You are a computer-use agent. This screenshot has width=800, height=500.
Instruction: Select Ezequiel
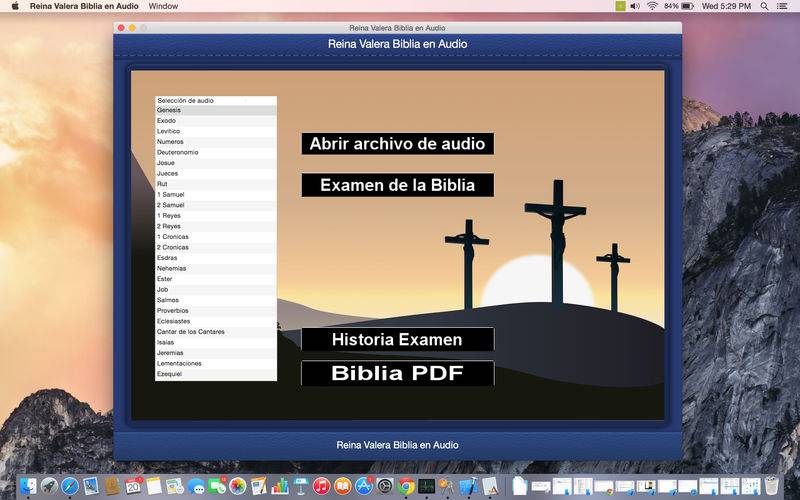(x=216, y=374)
